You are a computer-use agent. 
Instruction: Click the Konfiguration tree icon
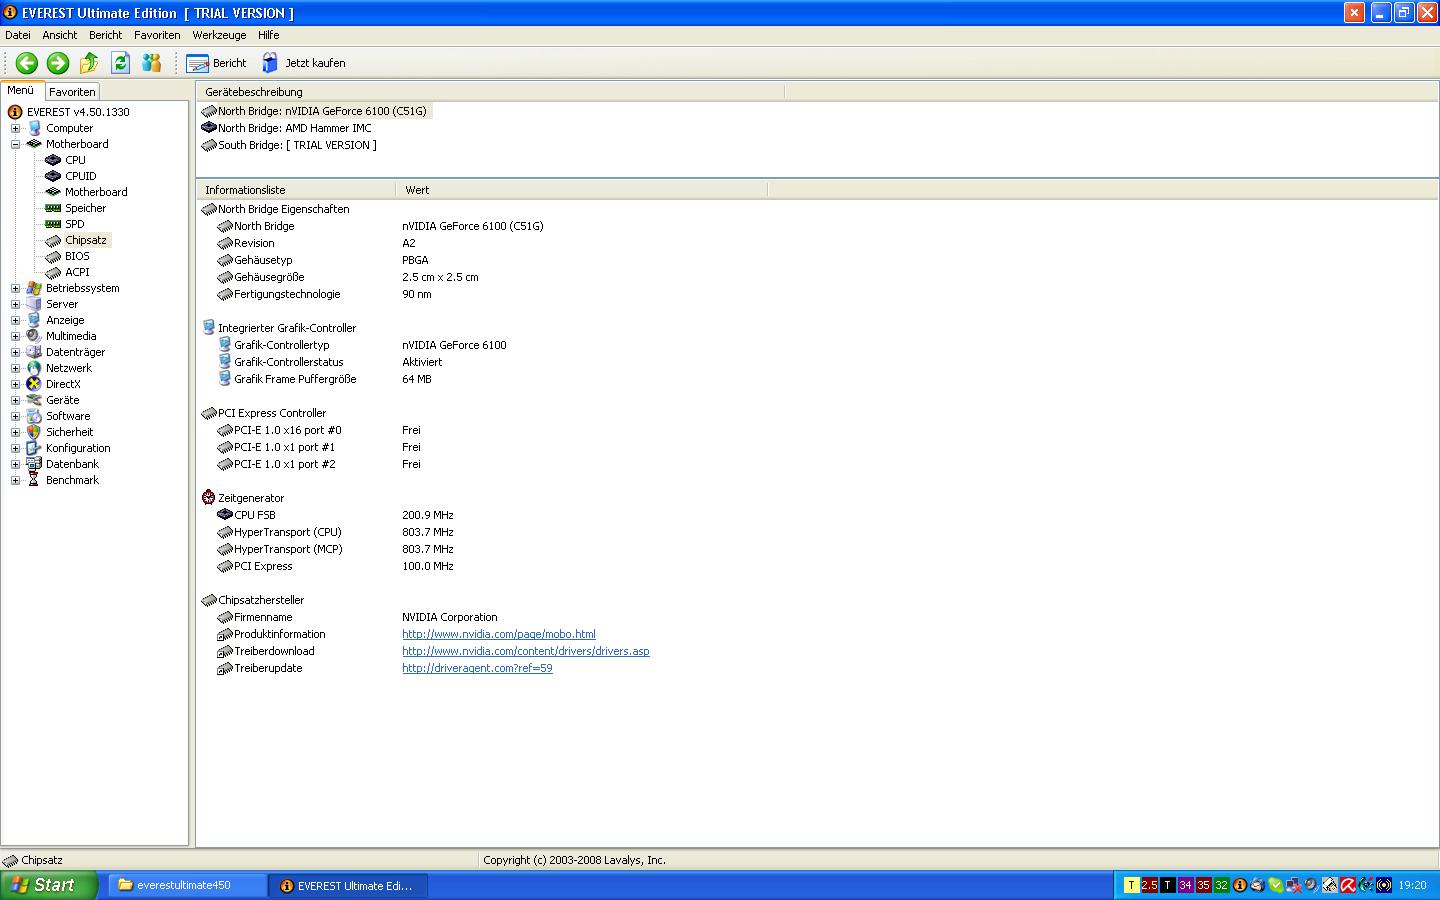(34, 448)
